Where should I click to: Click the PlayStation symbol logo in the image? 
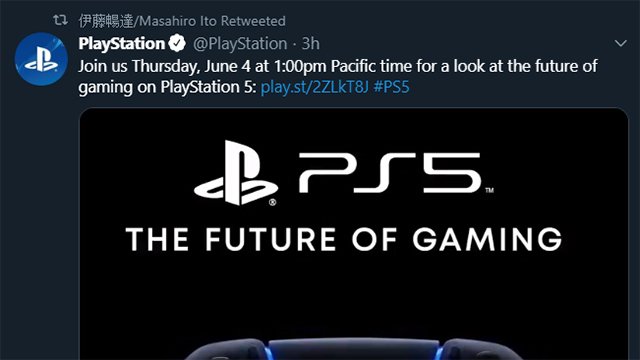click(236, 173)
